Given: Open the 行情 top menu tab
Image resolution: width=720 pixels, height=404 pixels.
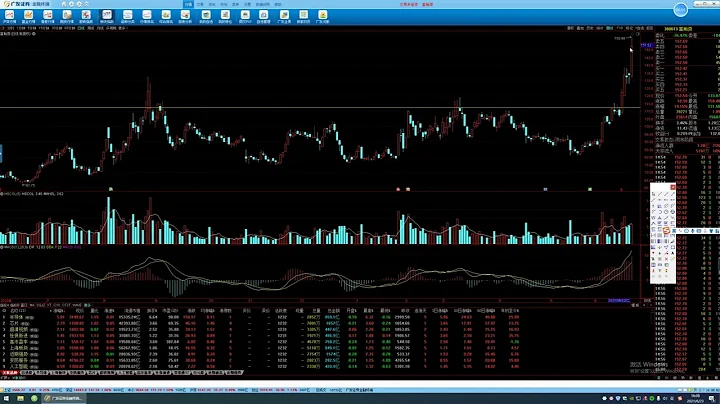Looking at the screenshot, I should [x=188, y=4].
